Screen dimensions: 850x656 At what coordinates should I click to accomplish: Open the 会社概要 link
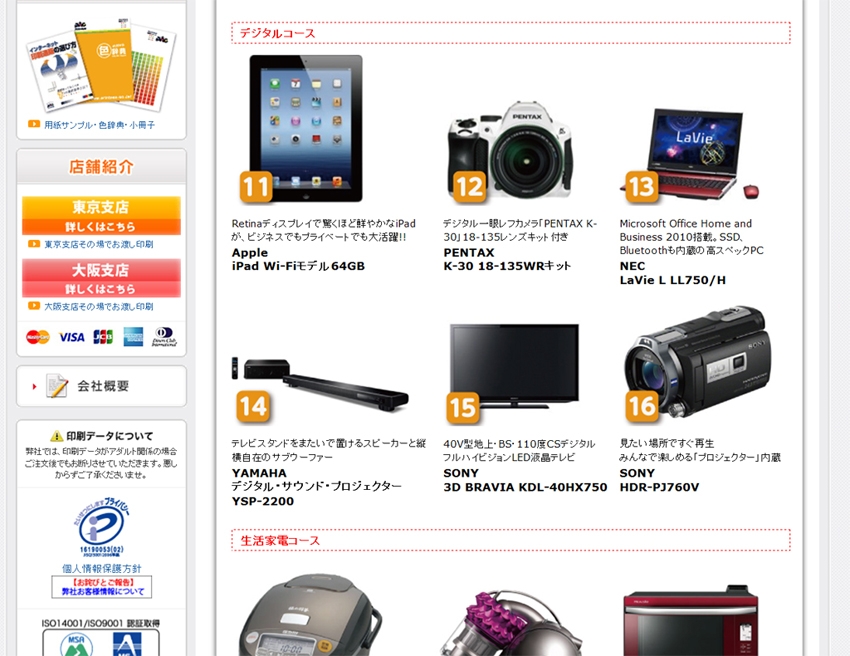101,386
